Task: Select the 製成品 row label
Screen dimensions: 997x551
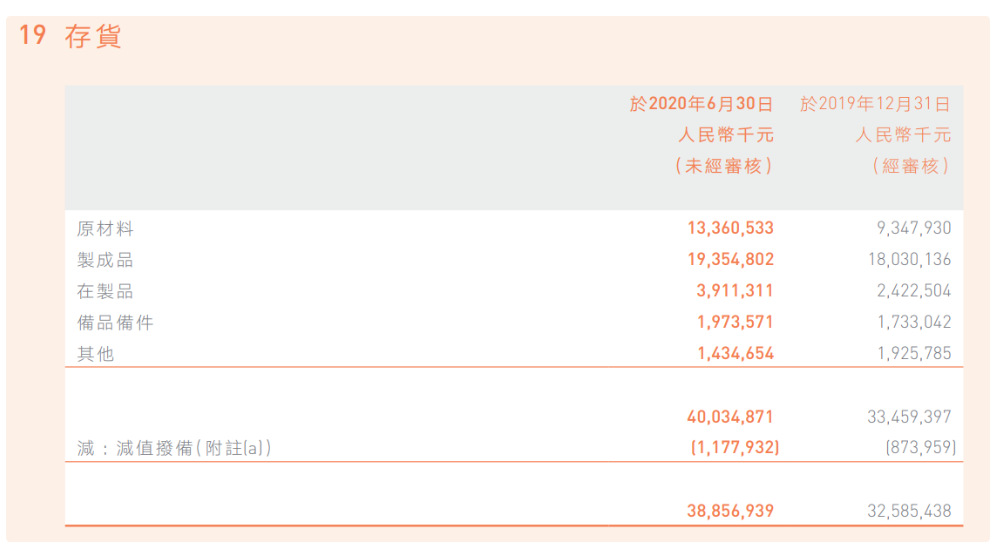Action: [105, 260]
